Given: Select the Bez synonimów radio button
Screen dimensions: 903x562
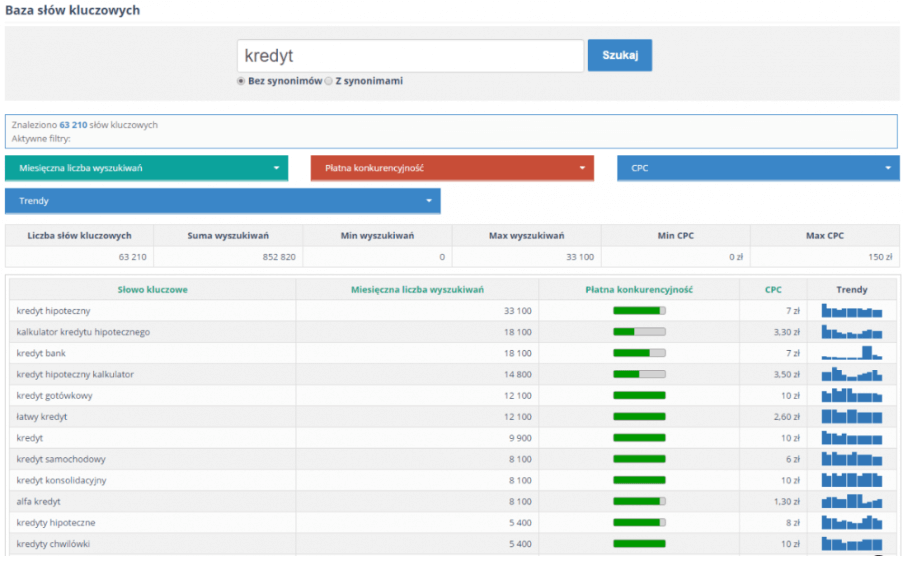Looking at the screenshot, I should (241, 81).
